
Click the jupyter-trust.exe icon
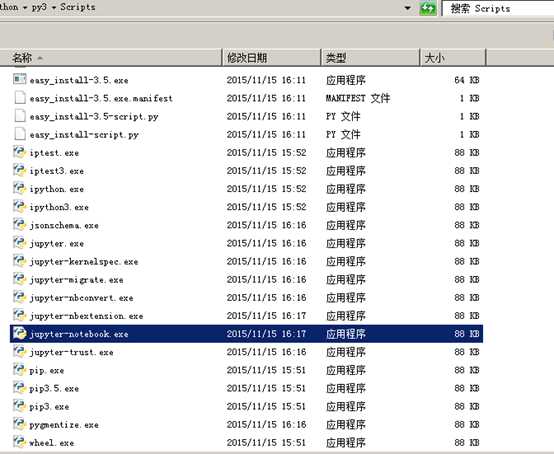tap(20, 351)
